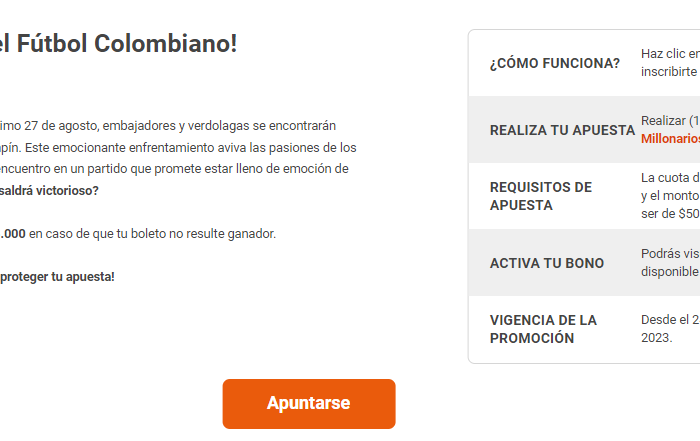Image resolution: width=700 pixels, height=441 pixels.
Task: Click the 'Realizar (1' description text
Action: click(x=670, y=121)
